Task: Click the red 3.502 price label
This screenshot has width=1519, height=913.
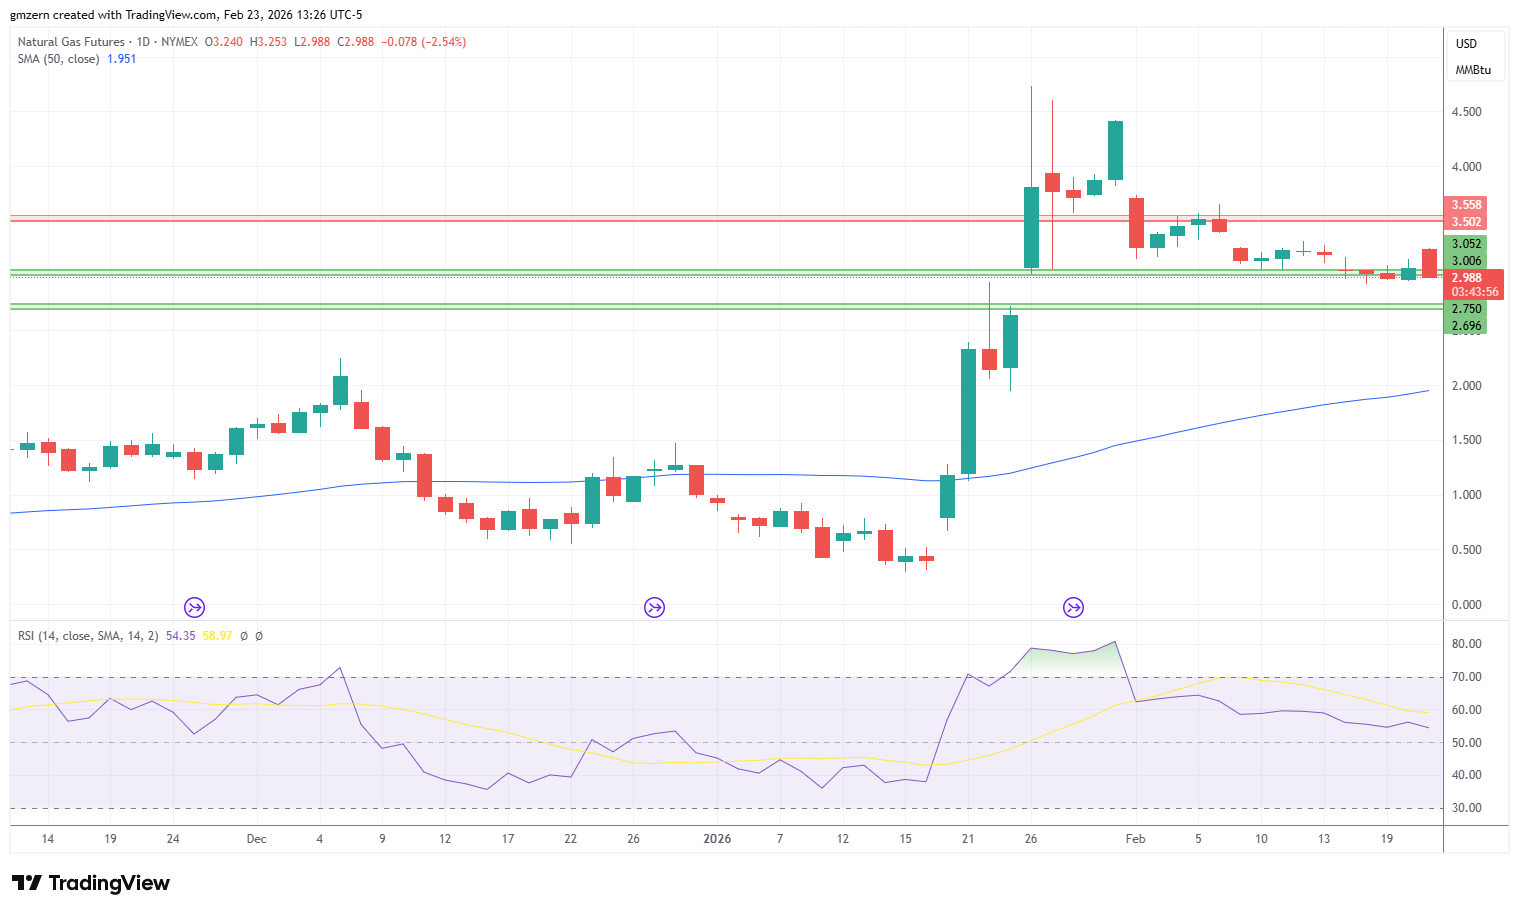Action: tap(1466, 222)
